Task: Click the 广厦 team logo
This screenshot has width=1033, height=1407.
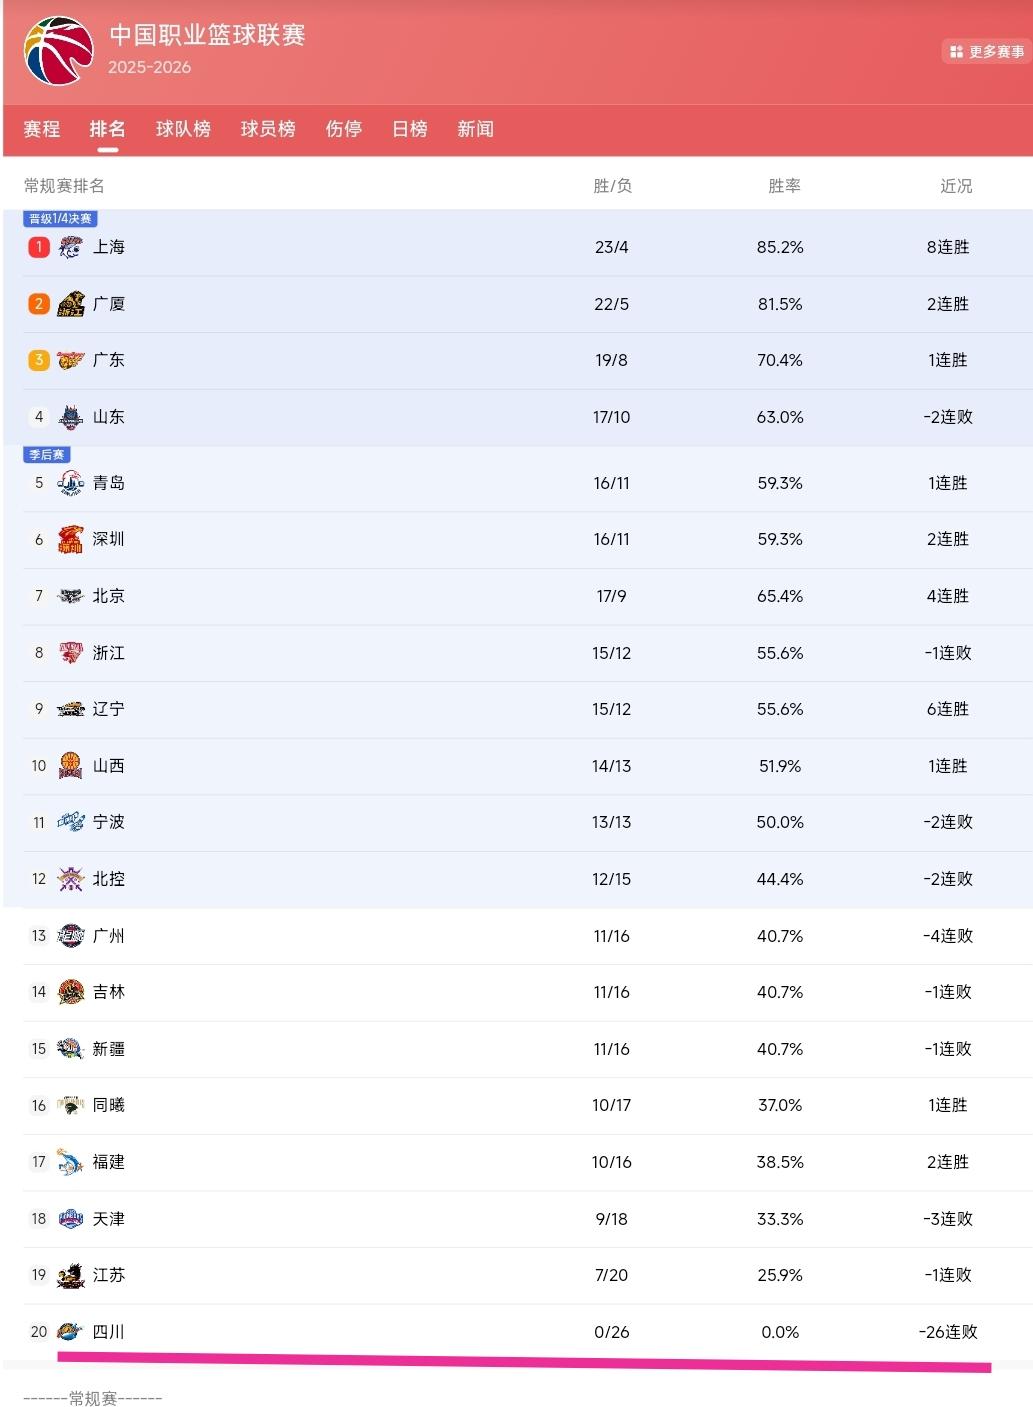Action: [70, 304]
